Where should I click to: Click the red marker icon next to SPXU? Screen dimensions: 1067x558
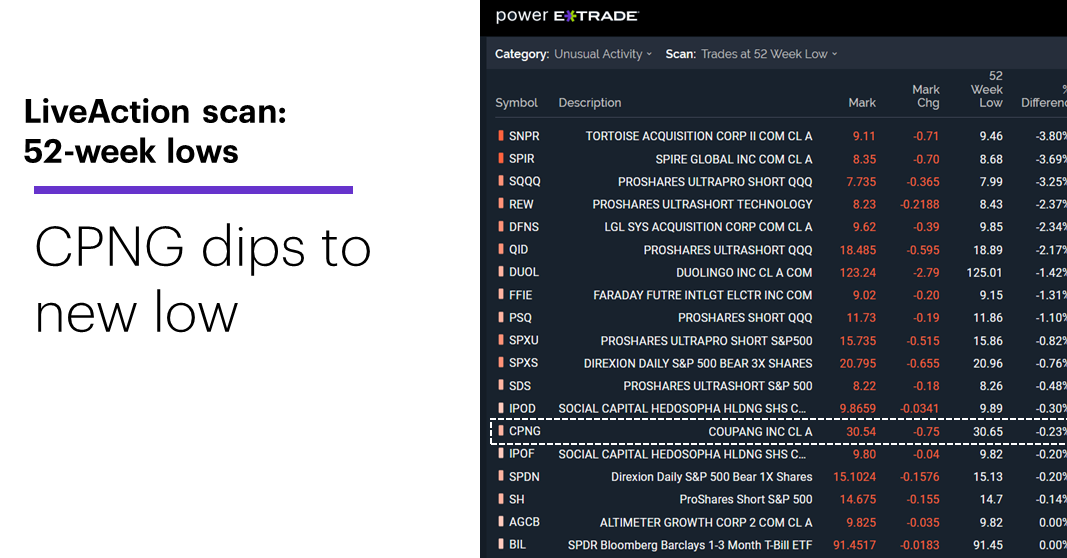(501, 340)
